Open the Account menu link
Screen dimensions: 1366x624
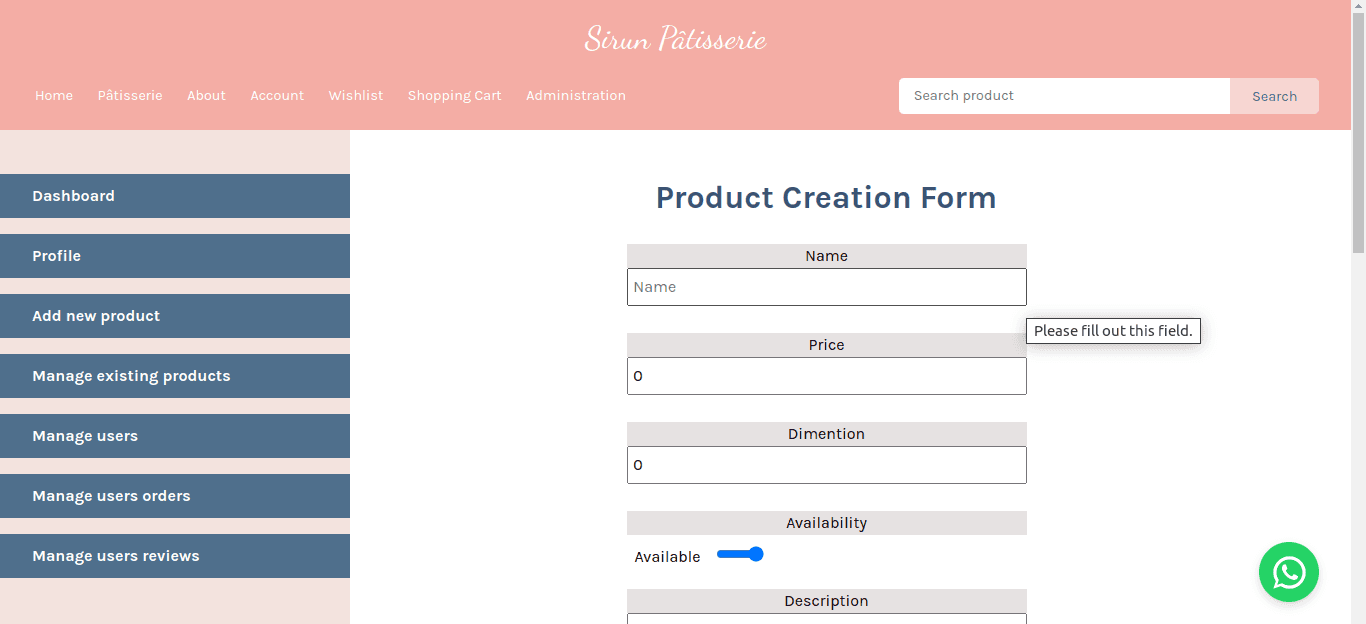pyautogui.click(x=277, y=96)
